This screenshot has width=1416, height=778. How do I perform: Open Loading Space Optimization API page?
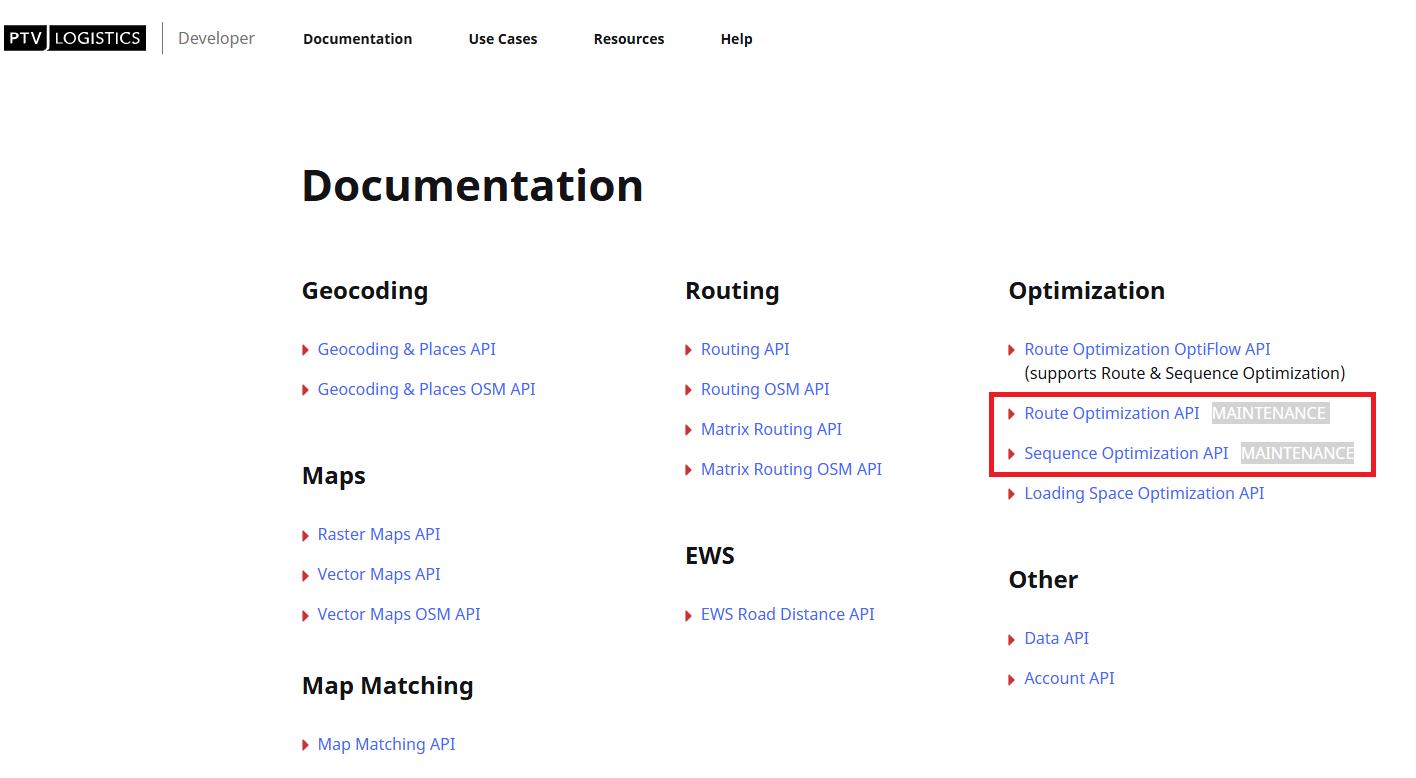coord(1144,493)
